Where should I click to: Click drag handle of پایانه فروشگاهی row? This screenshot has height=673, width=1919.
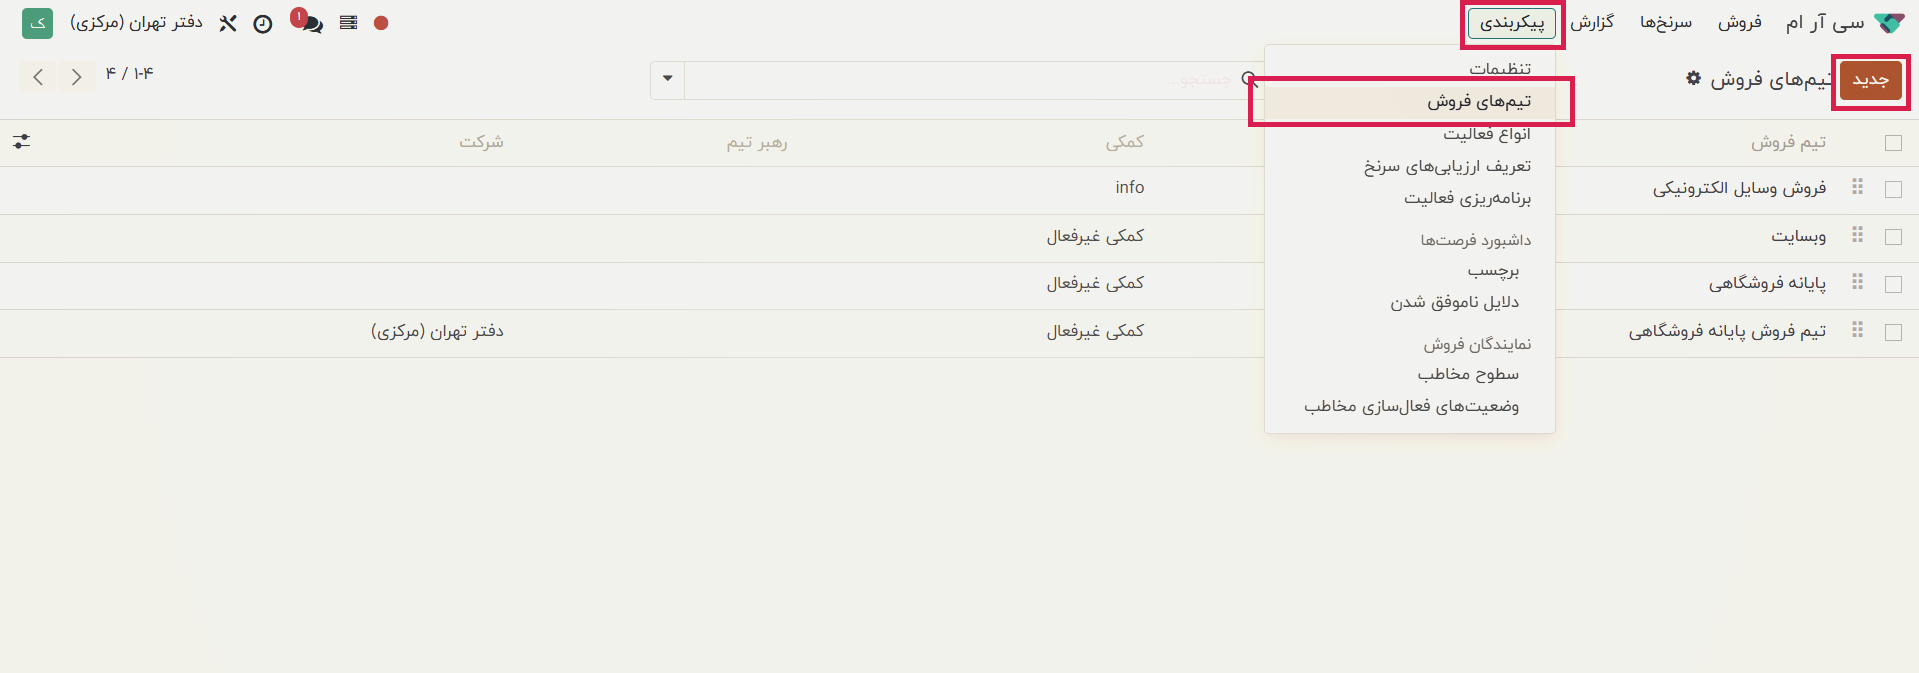(1857, 283)
